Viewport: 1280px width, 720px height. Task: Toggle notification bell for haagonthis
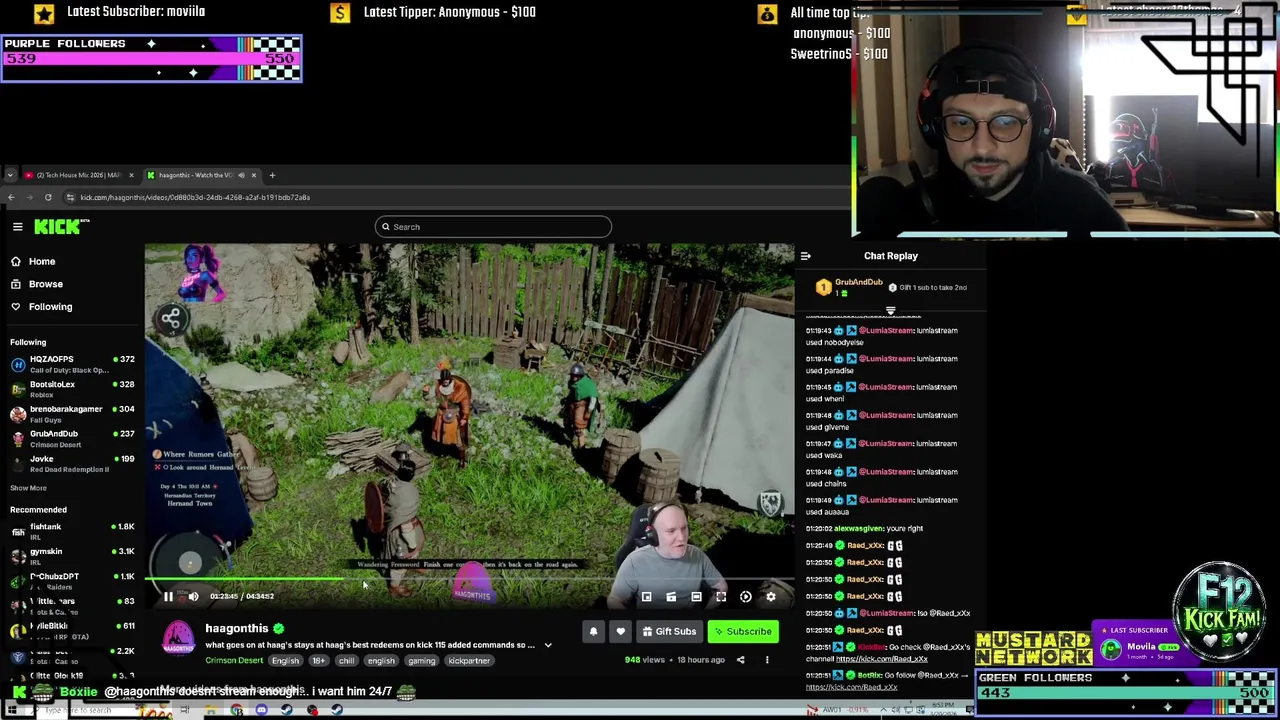[x=593, y=632]
